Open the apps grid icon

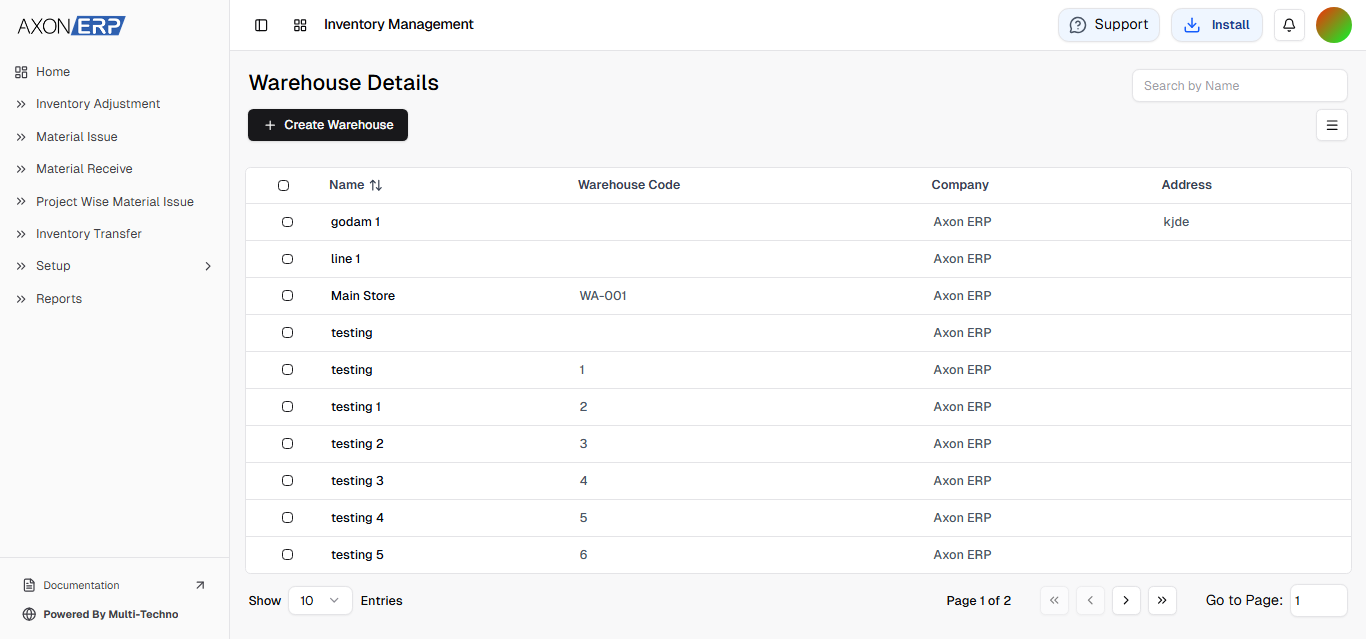[300, 25]
